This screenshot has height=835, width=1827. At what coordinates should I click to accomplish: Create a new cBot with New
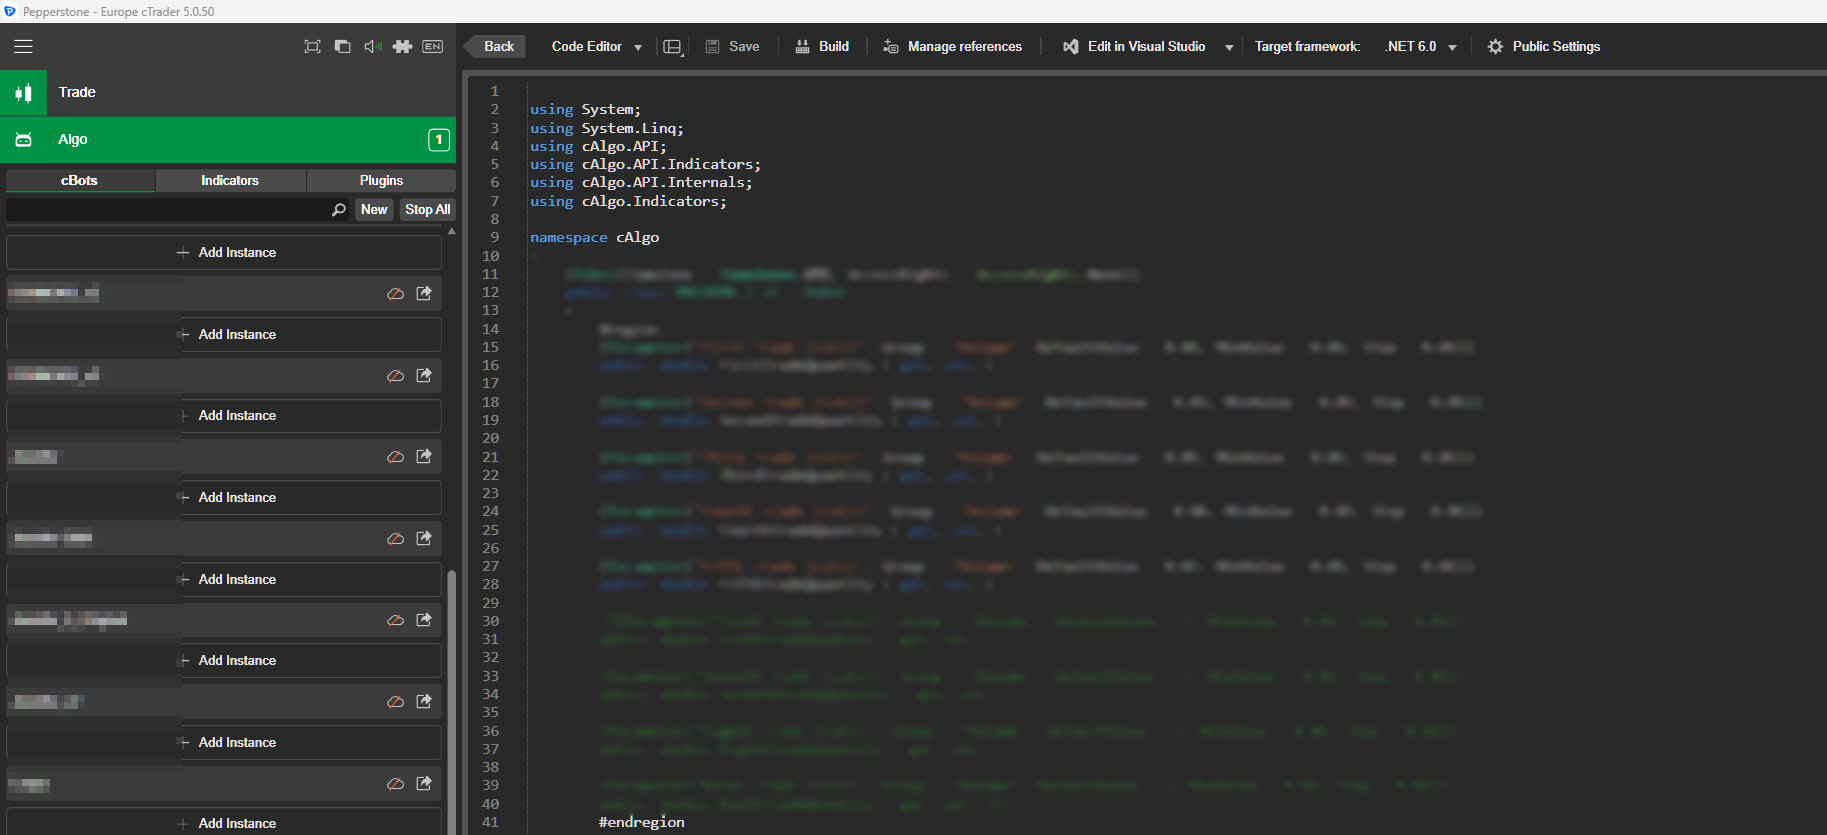coord(374,209)
